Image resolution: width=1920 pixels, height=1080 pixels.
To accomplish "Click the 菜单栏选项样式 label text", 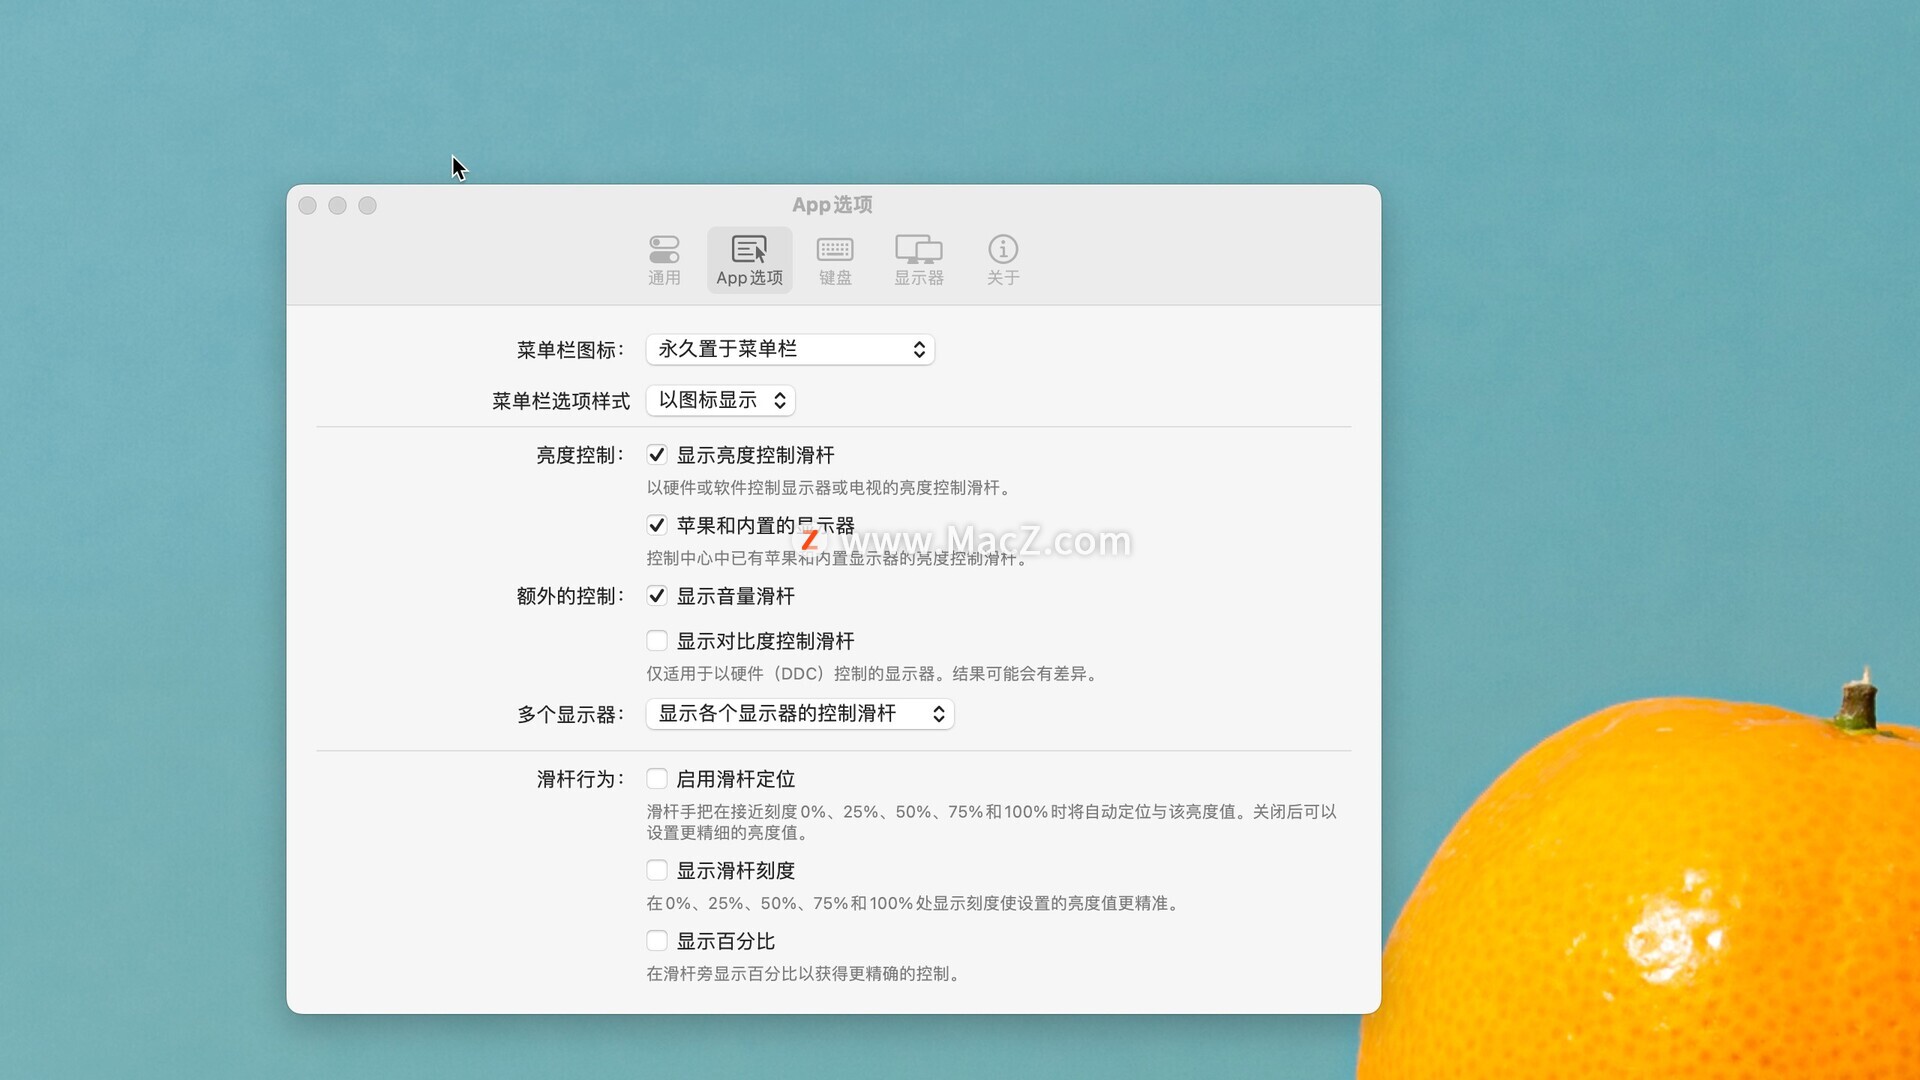I will point(561,401).
